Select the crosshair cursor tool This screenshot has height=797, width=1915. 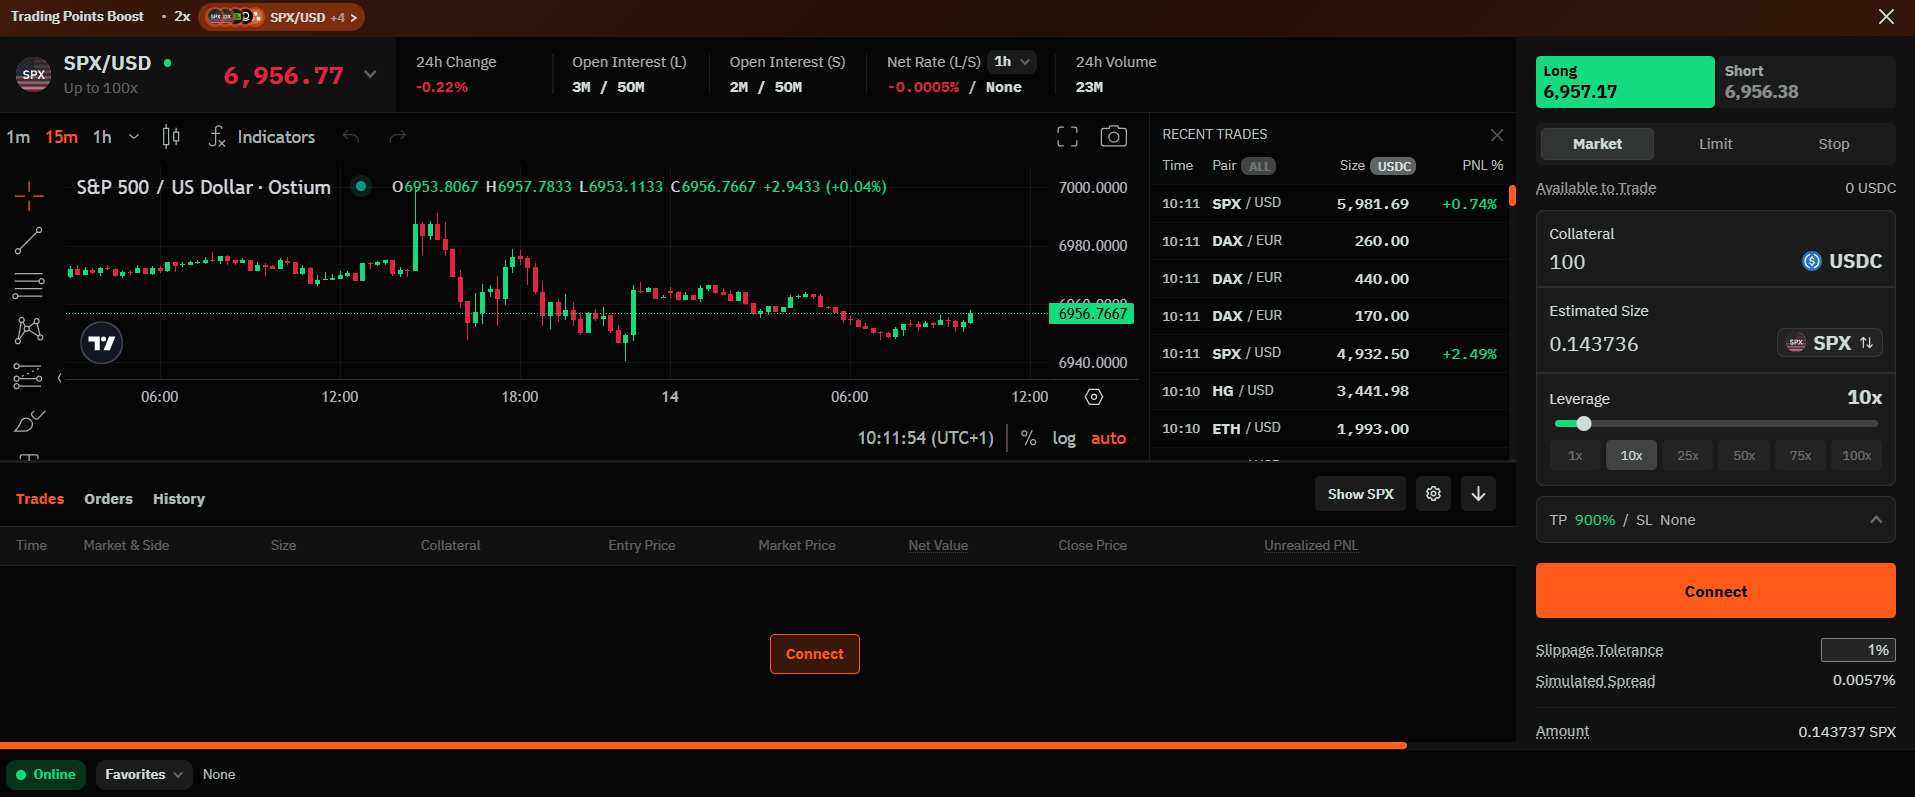click(29, 195)
